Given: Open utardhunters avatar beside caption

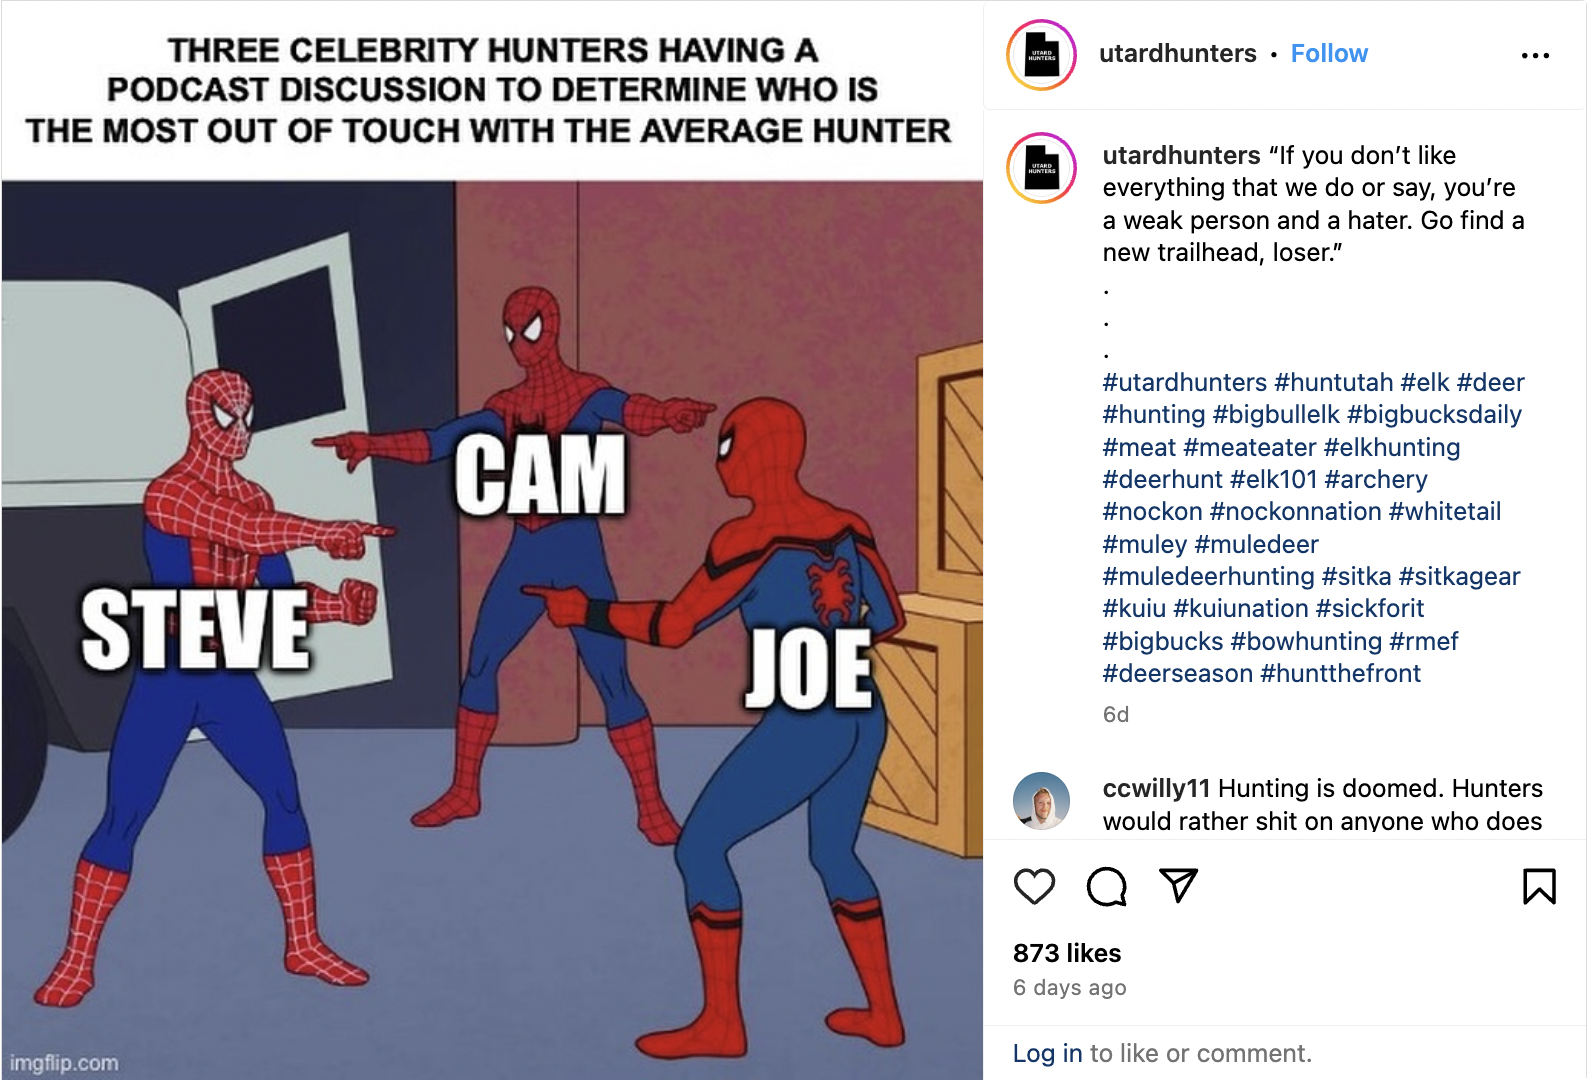Looking at the screenshot, I should click(x=1041, y=168).
